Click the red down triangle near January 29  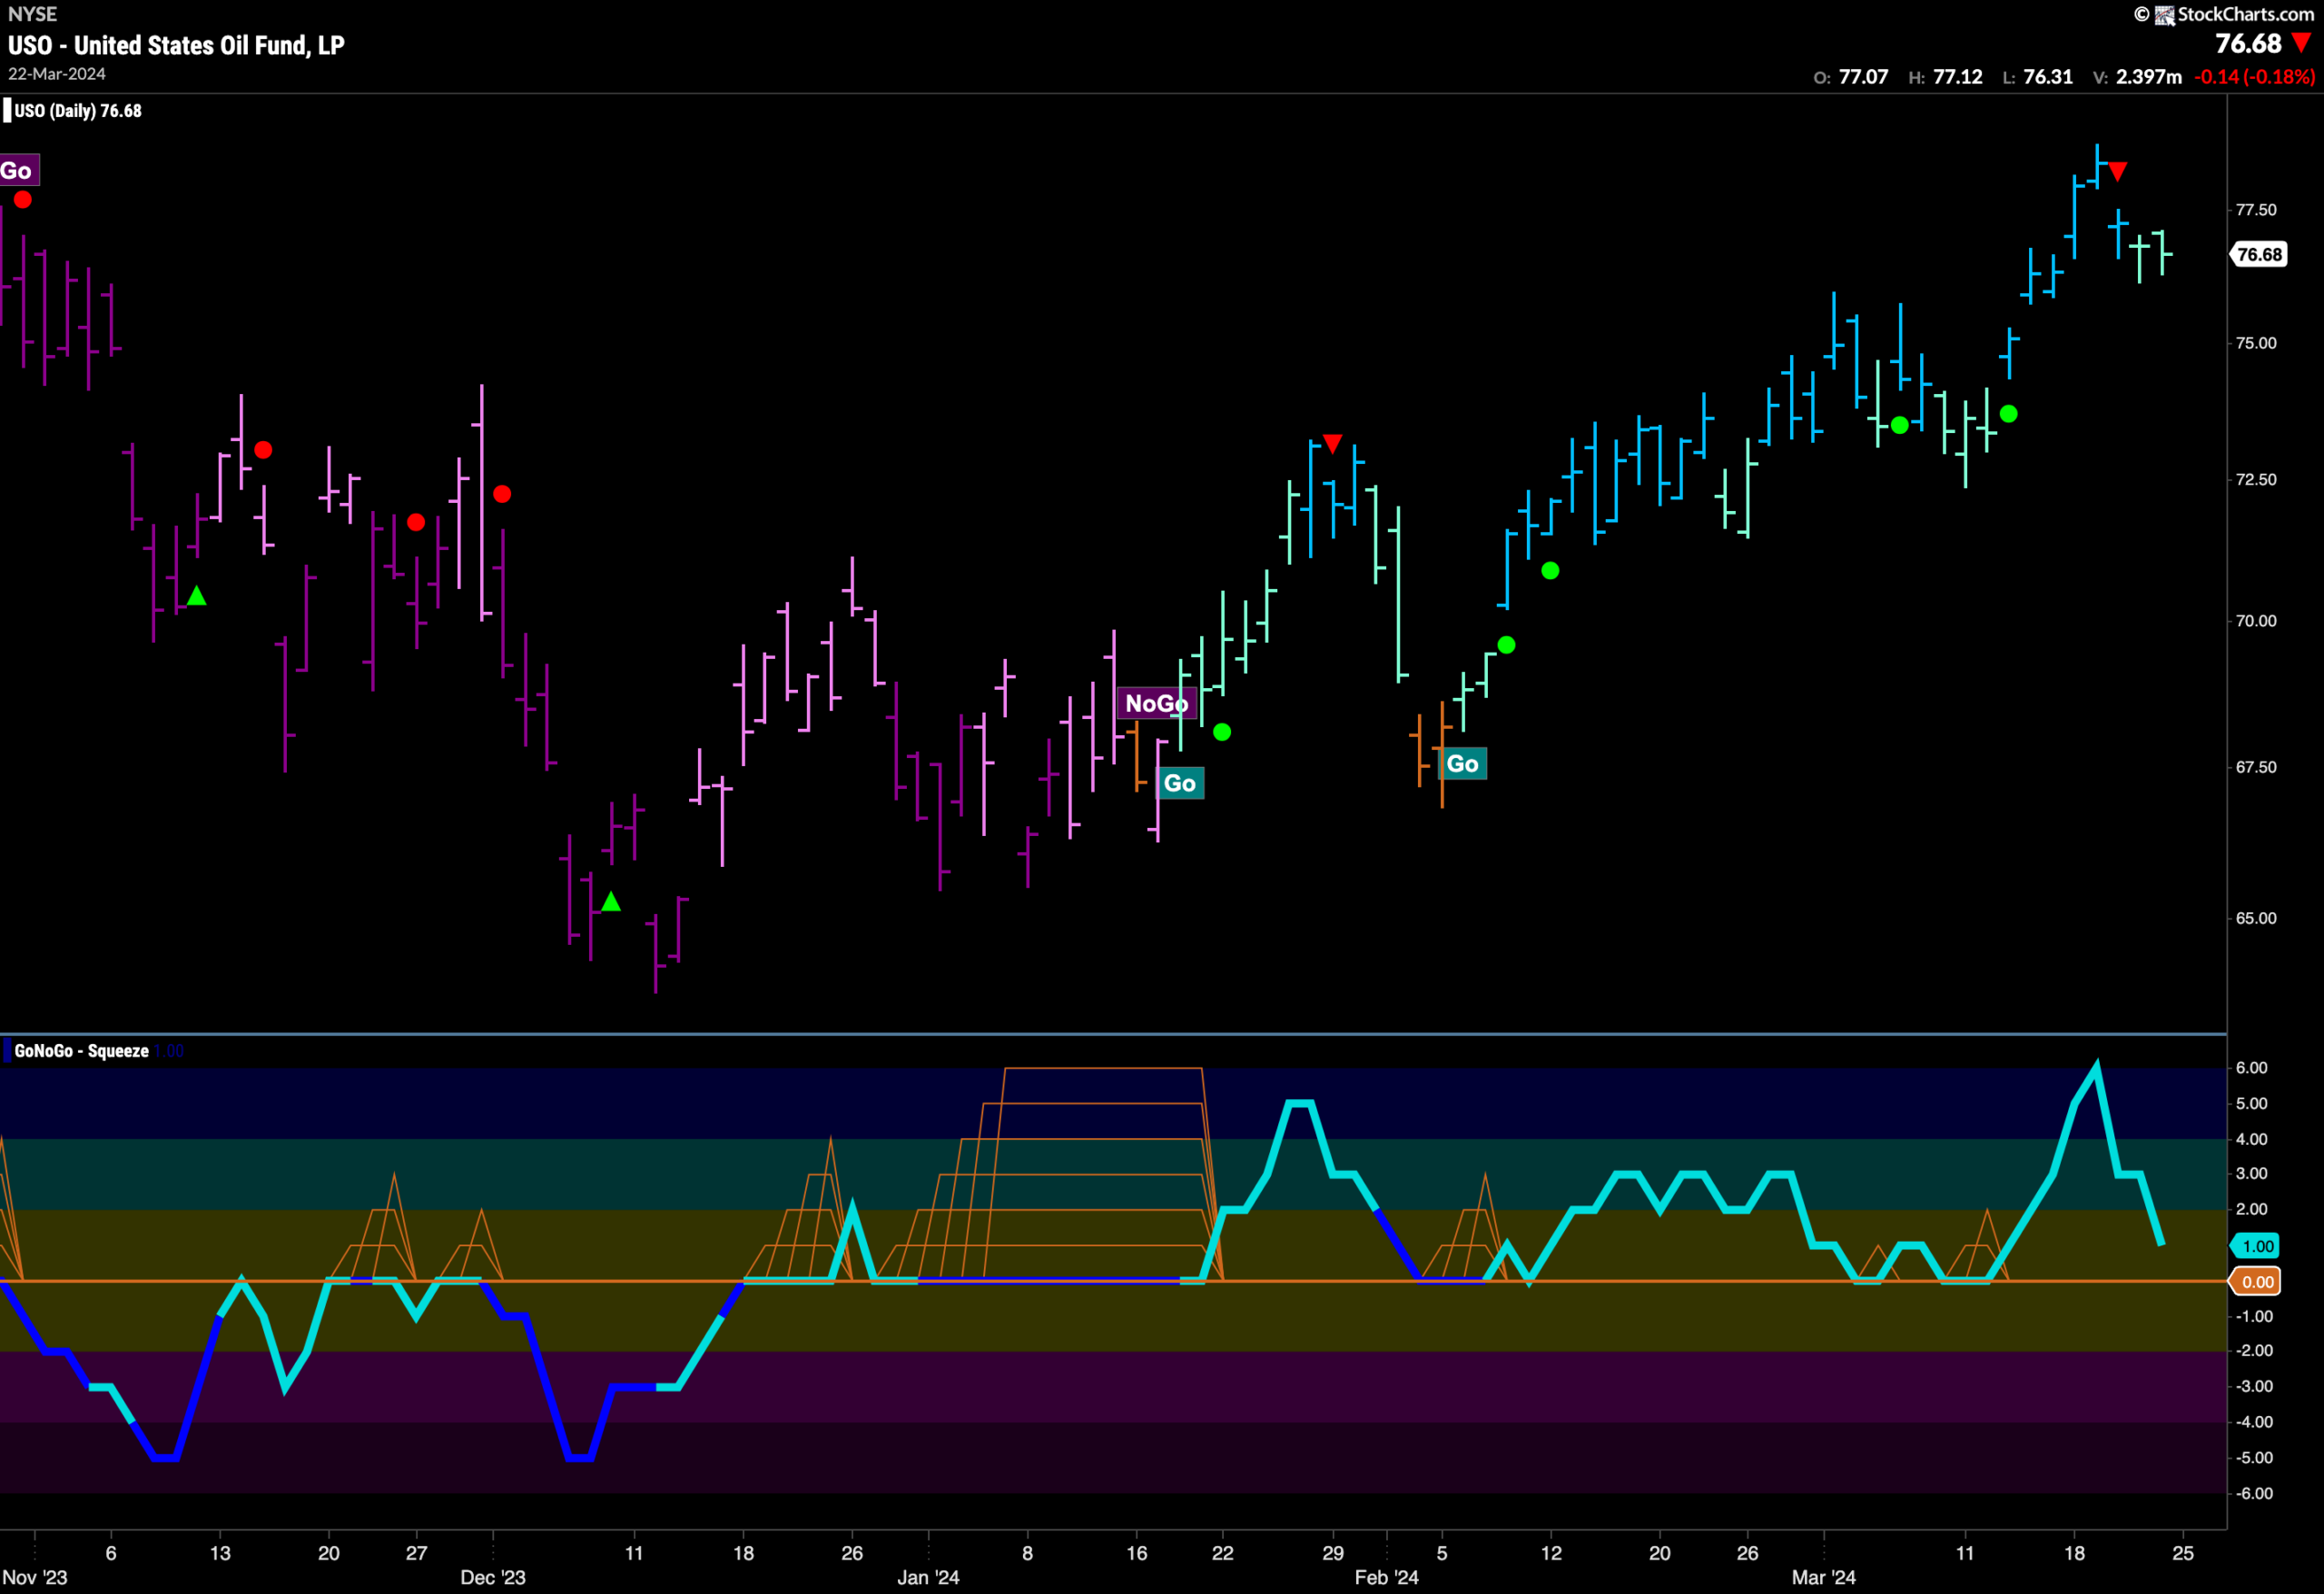click(1332, 443)
